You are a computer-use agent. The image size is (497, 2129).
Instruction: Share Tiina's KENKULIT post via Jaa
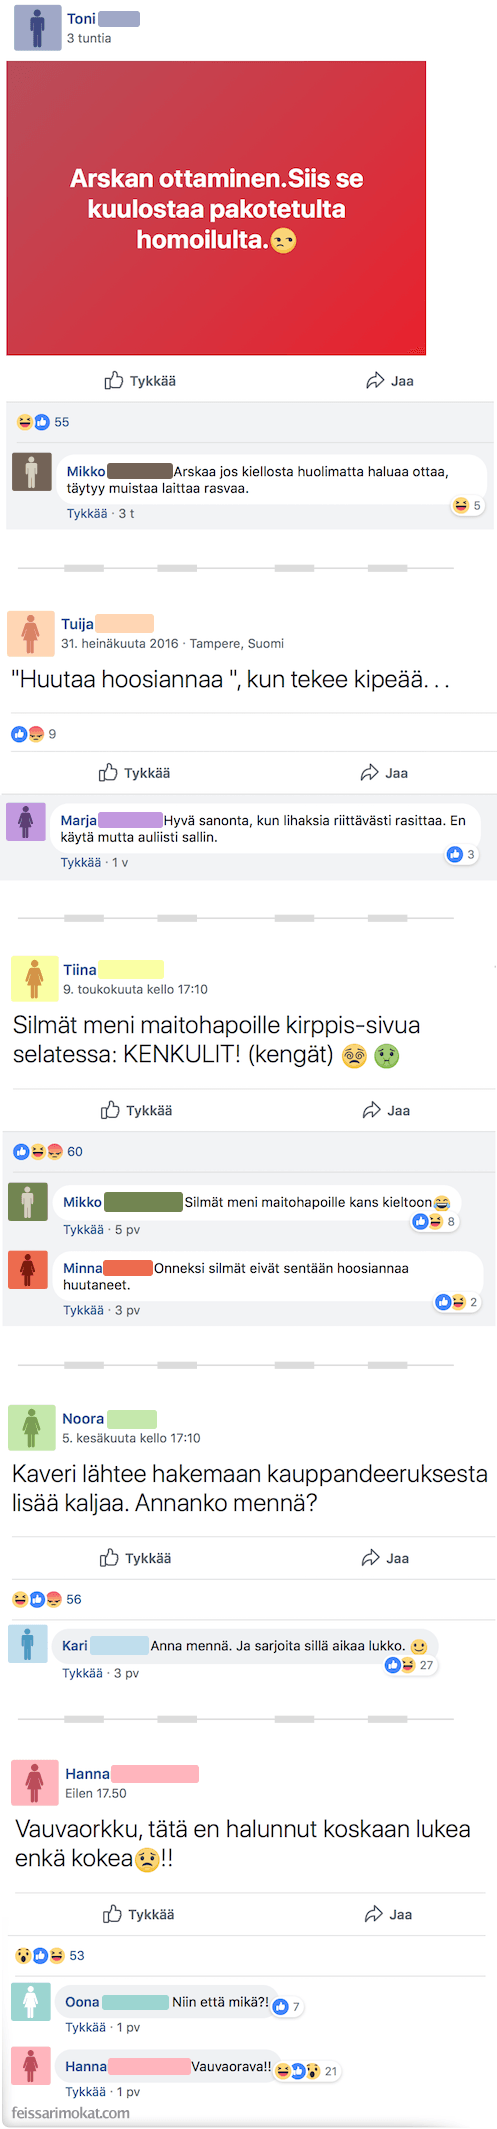click(386, 1110)
